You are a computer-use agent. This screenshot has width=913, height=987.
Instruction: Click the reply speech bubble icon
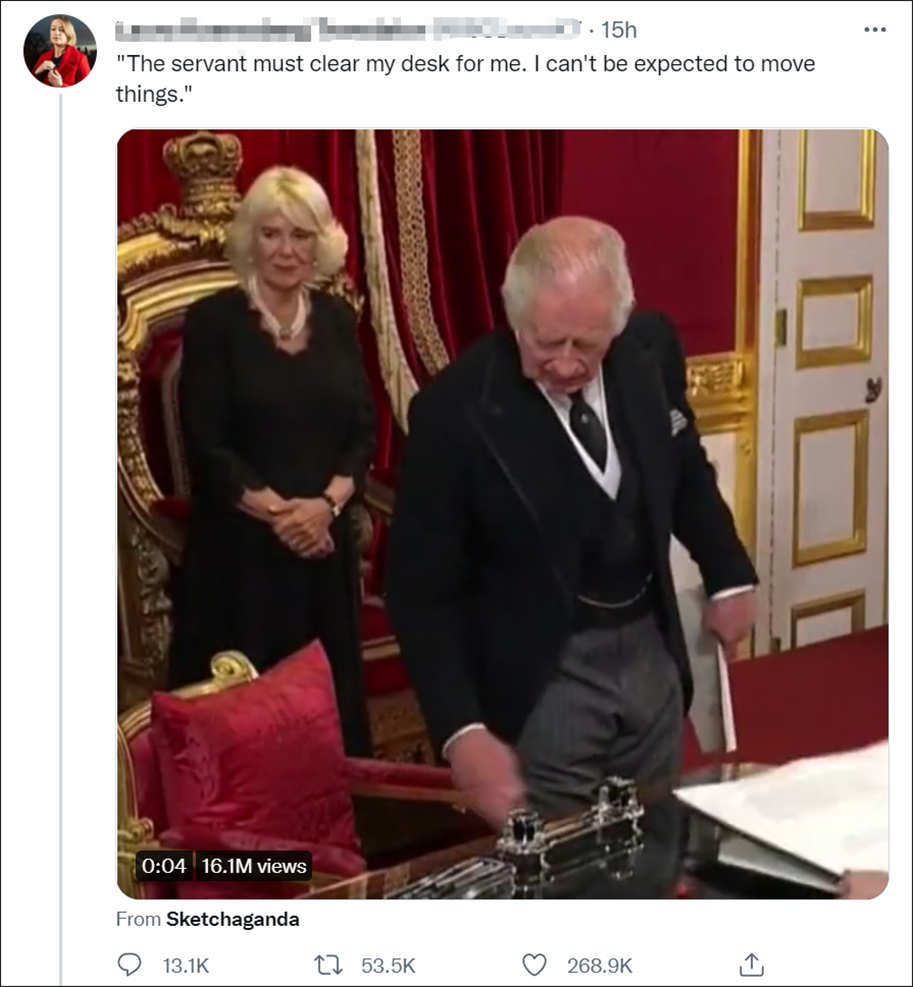pyautogui.click(x=130, y=965)
